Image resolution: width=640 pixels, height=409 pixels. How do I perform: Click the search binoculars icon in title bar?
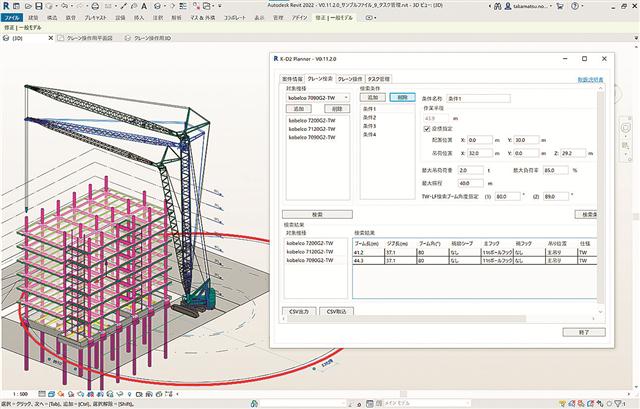pyautogui.click(x=498, y=7)
